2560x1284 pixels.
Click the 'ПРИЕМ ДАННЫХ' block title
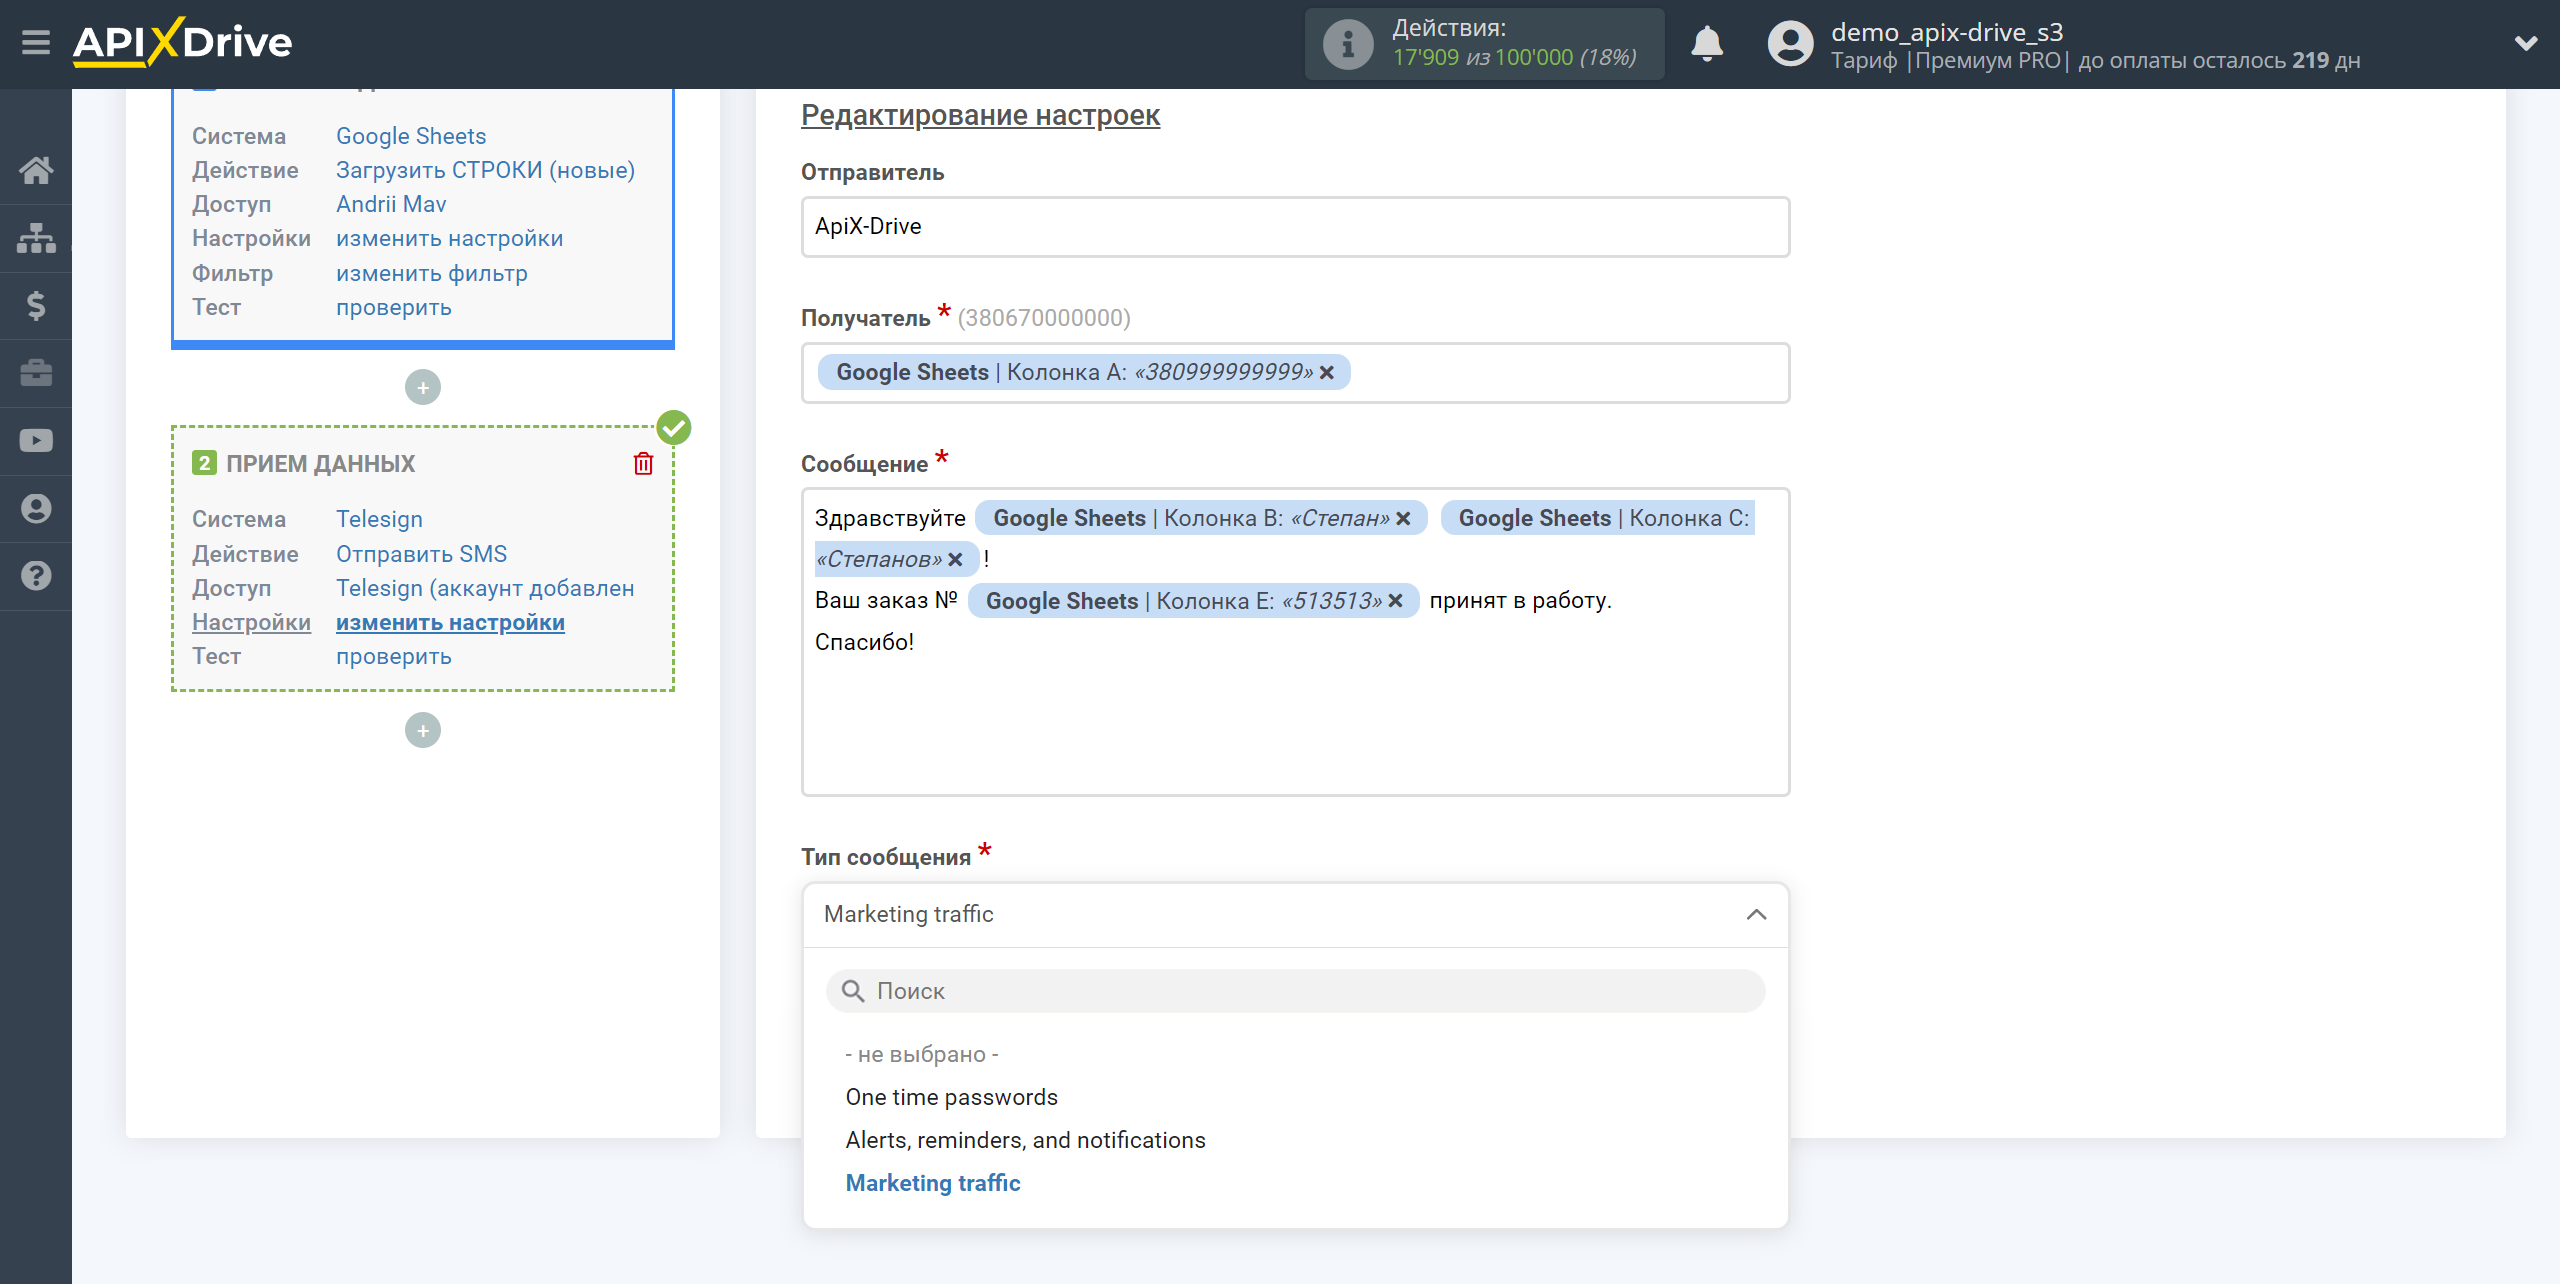tap(320, 463)
